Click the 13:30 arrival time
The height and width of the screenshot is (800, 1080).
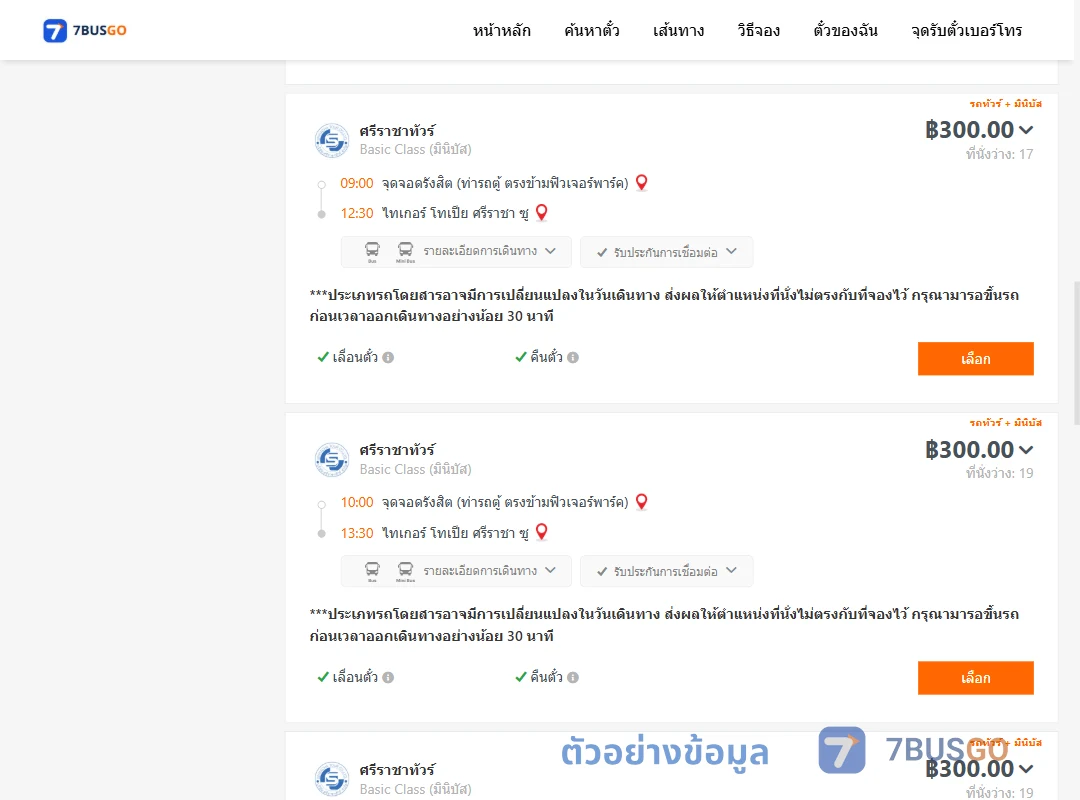[x=357, y=533]
